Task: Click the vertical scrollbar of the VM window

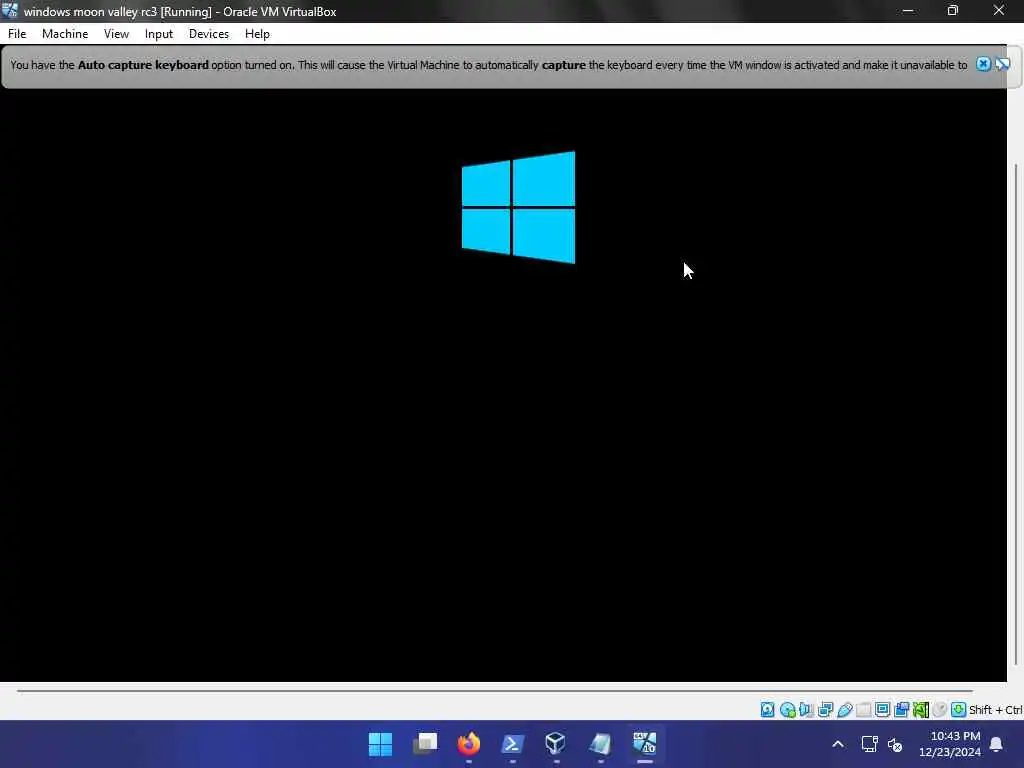Action: 1016,415
